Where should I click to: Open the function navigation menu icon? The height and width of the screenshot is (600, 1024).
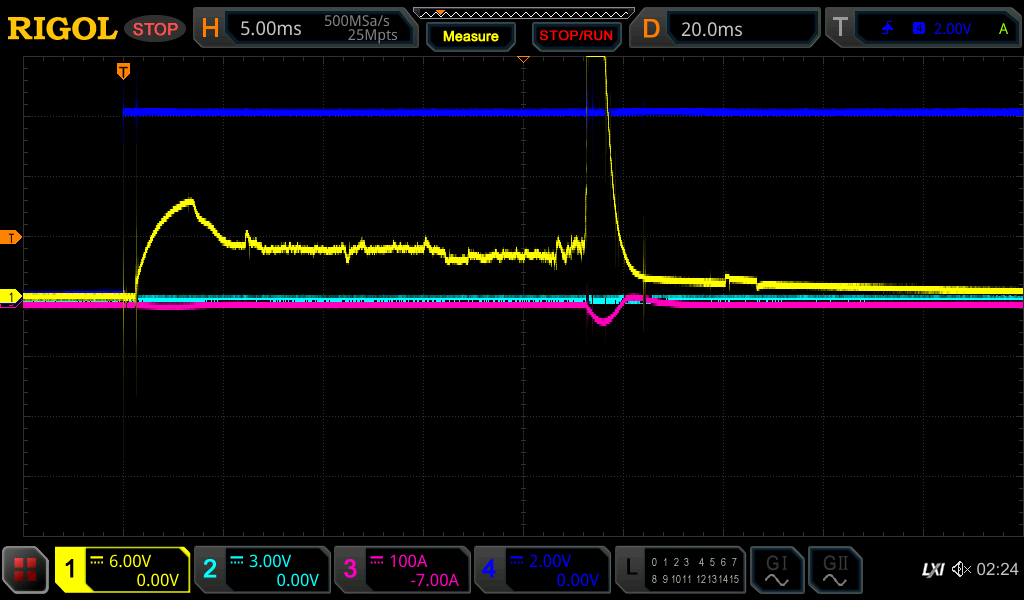click(26, 570)
